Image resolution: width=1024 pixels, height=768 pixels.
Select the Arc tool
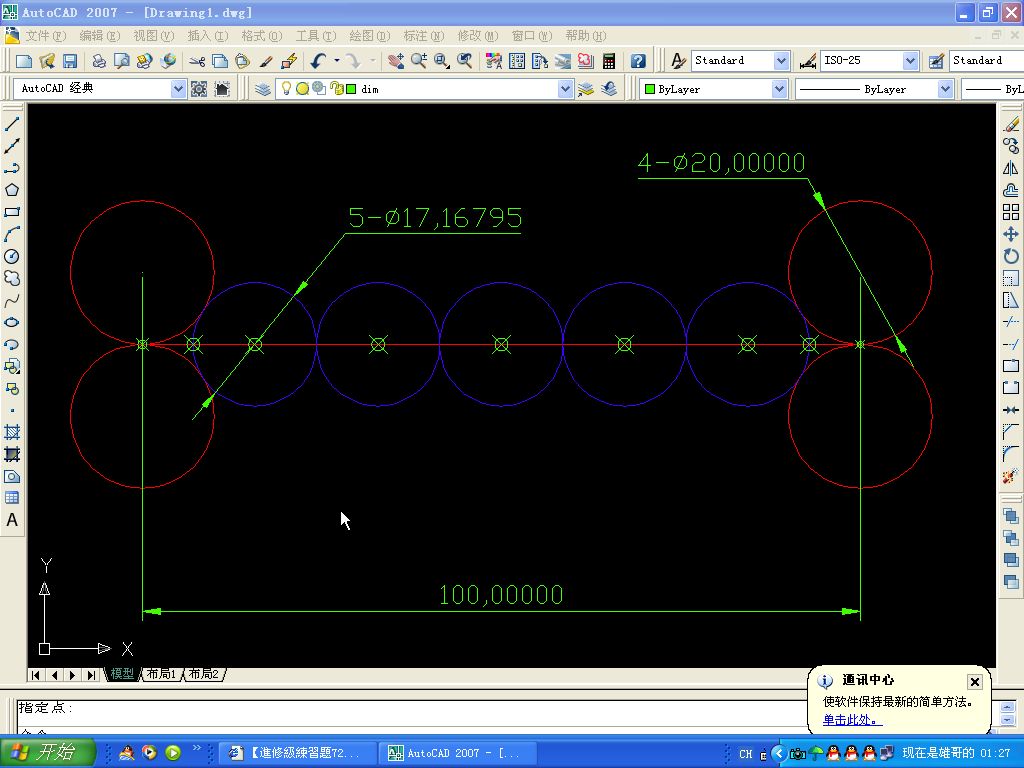[12, 234]
